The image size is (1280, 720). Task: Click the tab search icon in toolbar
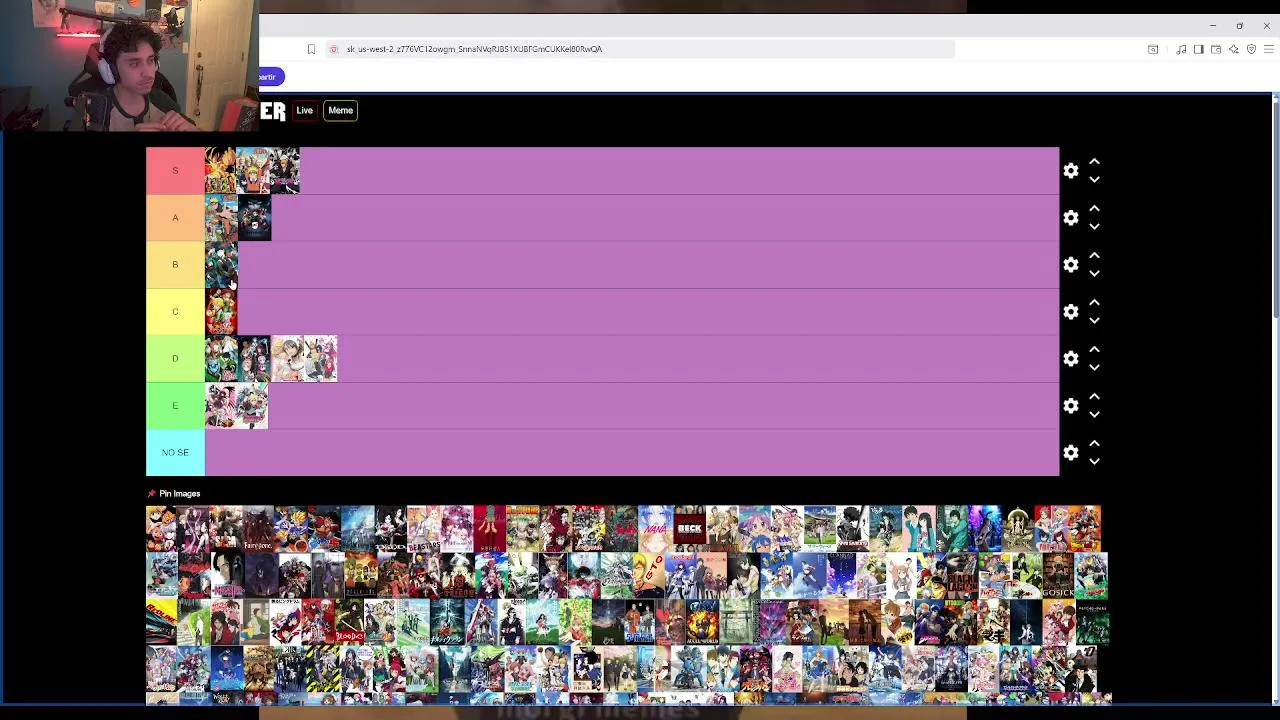[1153, 49]
